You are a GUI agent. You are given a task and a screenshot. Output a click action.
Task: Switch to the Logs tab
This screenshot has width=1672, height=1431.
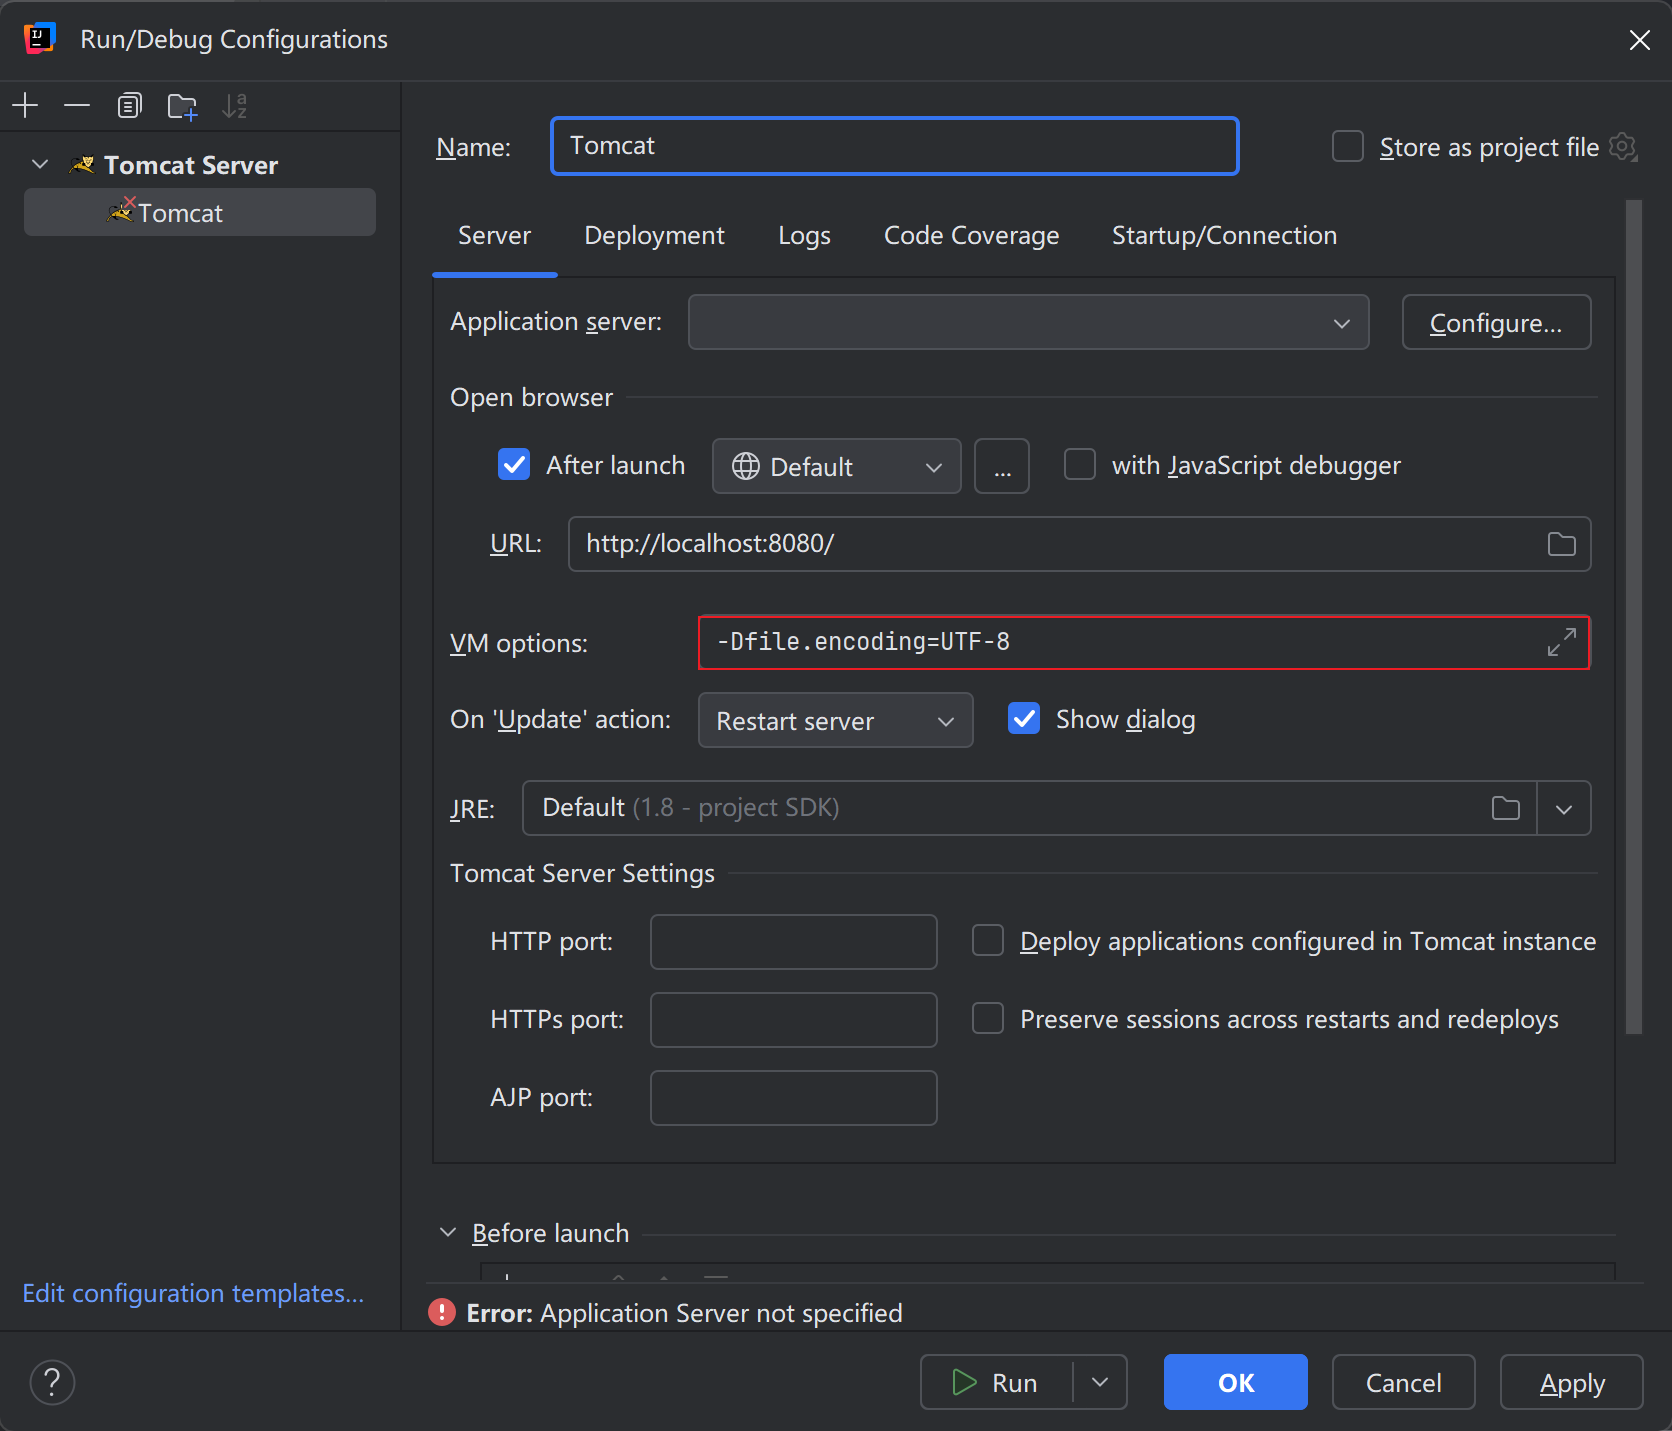(804, 236)
